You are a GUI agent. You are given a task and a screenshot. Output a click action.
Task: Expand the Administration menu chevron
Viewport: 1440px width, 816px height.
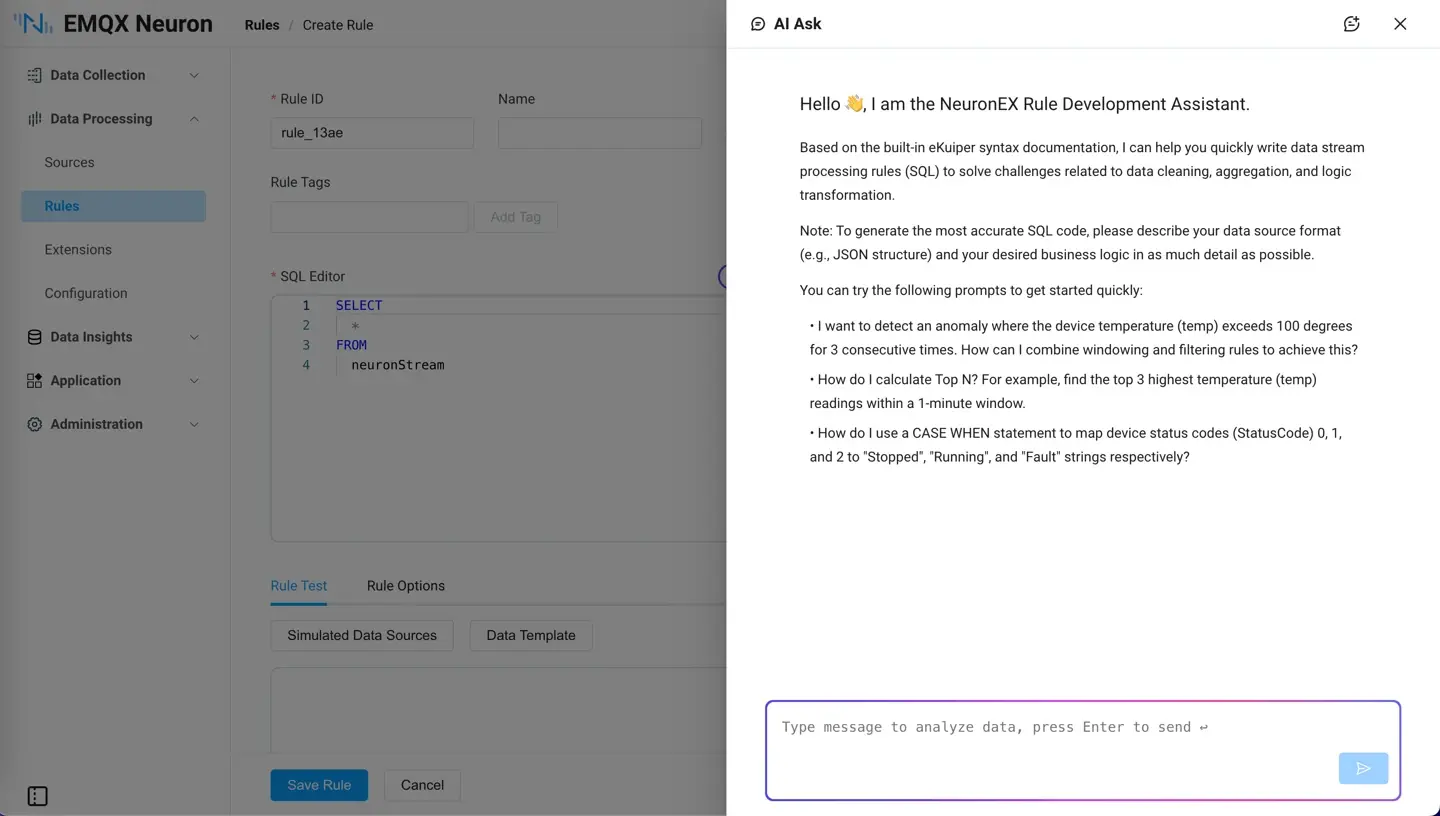coord(194,424)
